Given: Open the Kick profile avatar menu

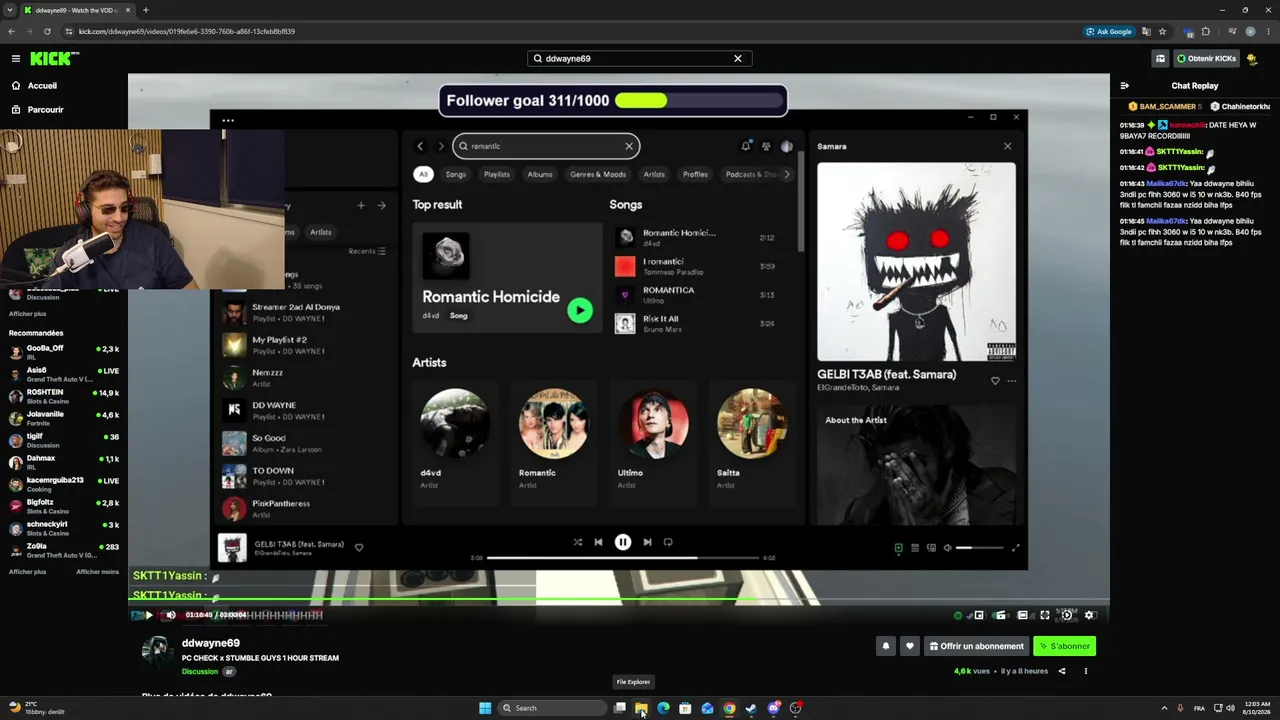Looking at the screenshot, I should tap(1252, 59).
